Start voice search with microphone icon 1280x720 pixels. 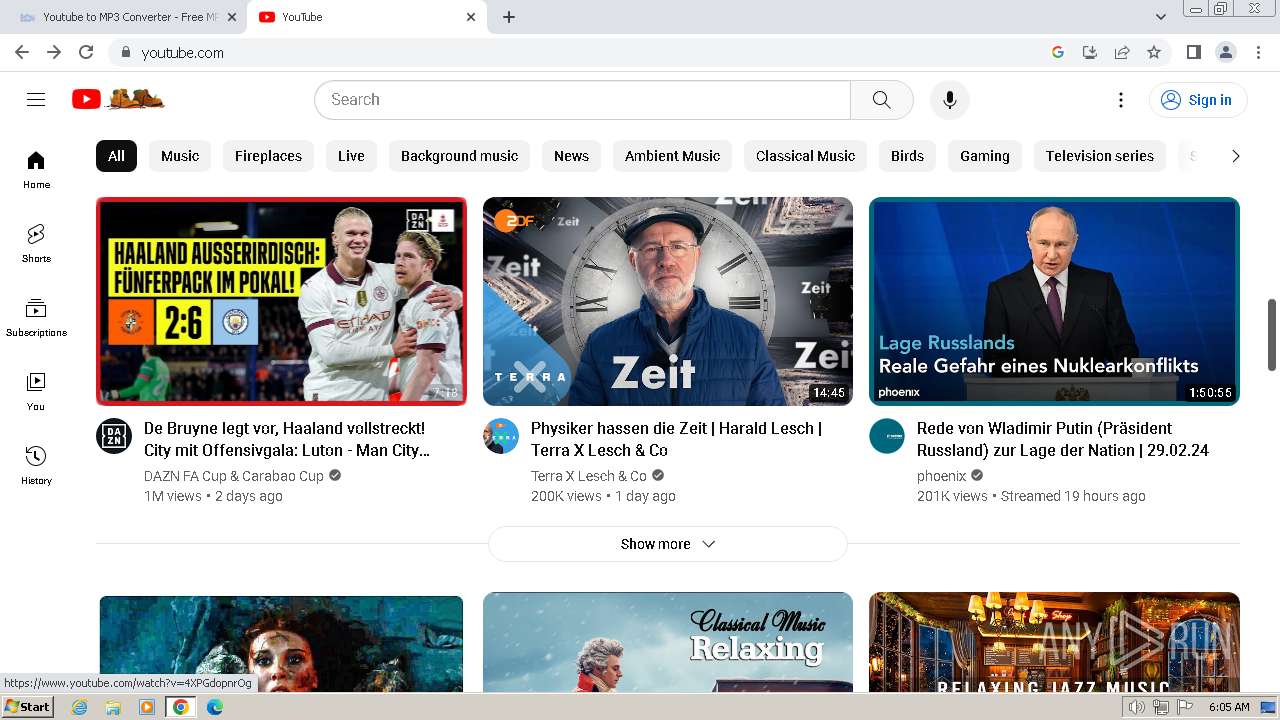(950, 100)
